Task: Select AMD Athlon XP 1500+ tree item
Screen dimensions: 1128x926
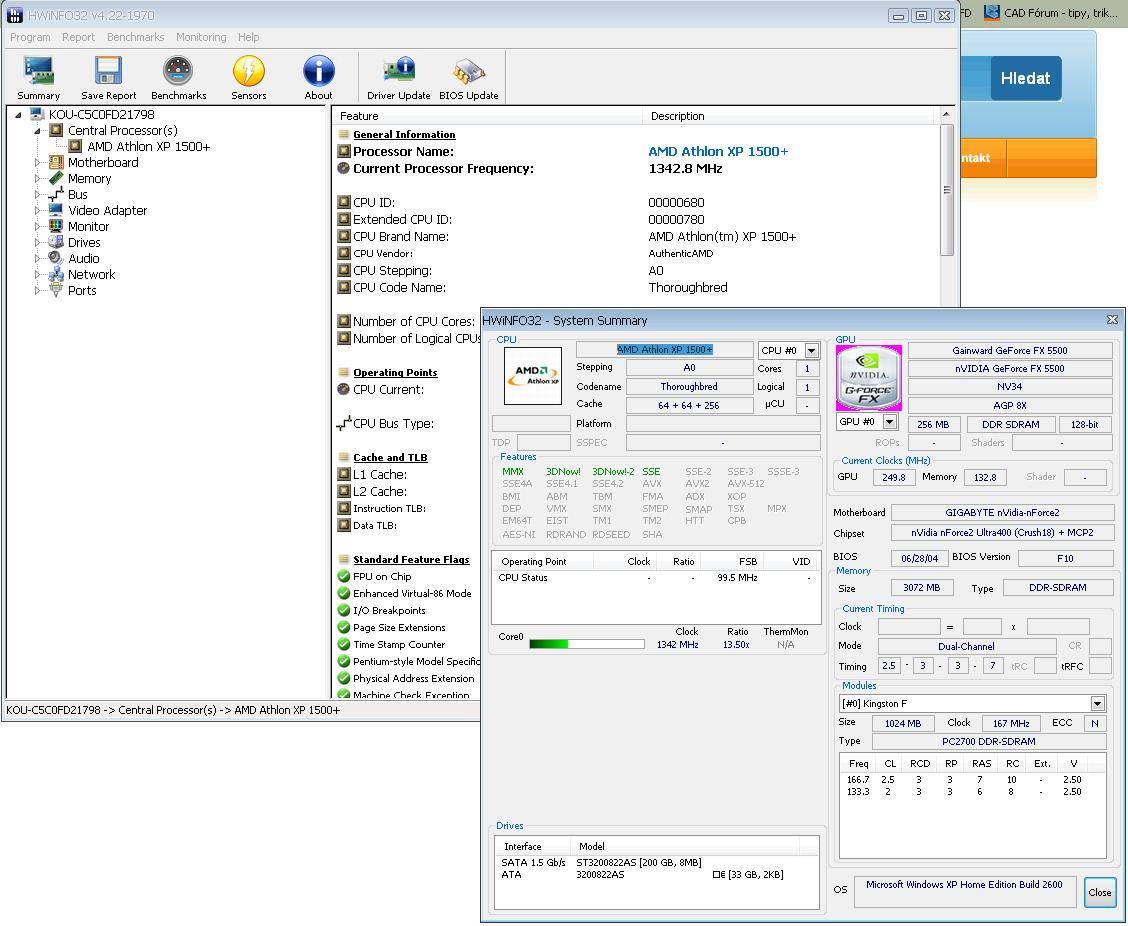Action: click(149, 147)
